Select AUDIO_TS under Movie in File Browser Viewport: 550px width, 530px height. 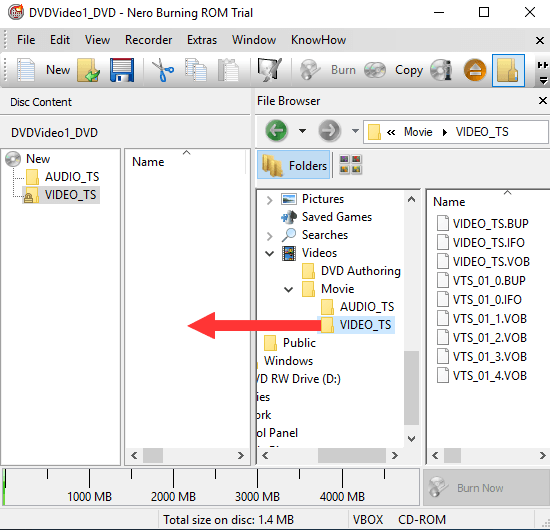[367, 307]
